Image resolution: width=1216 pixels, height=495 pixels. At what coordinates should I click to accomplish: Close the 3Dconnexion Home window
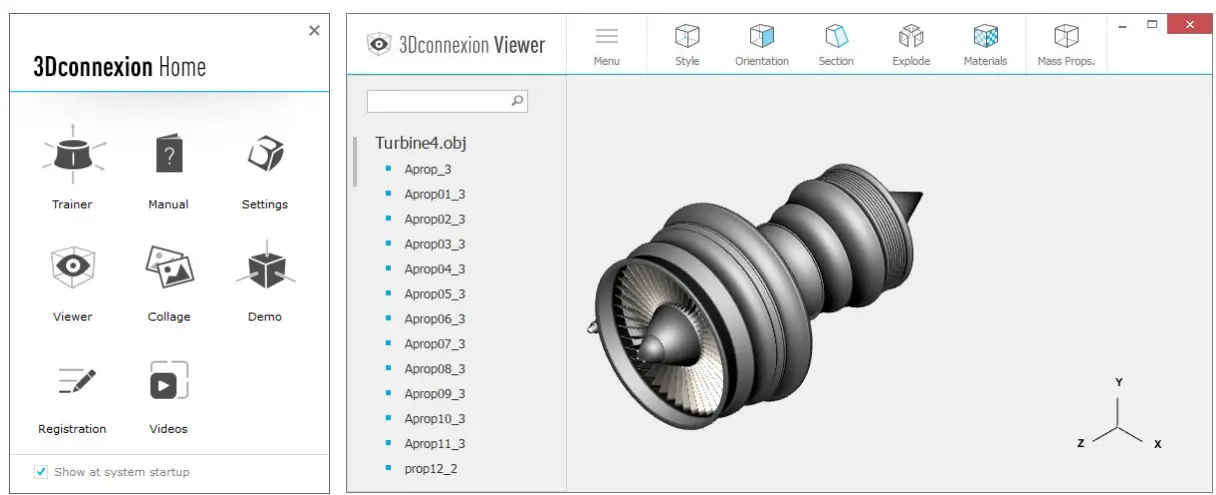314,31
